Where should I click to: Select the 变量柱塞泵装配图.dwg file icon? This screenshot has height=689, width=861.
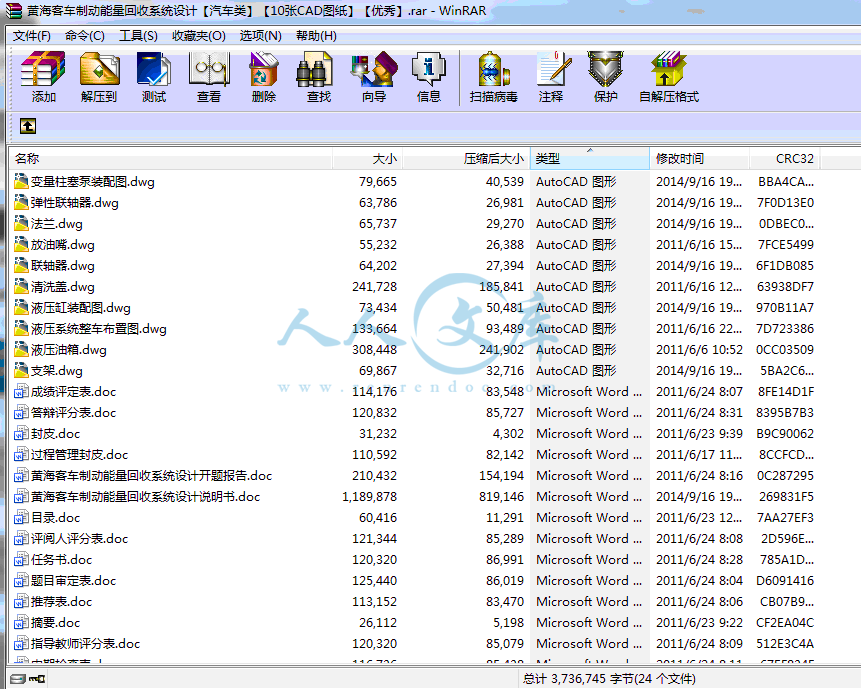[x=21, y=181]
